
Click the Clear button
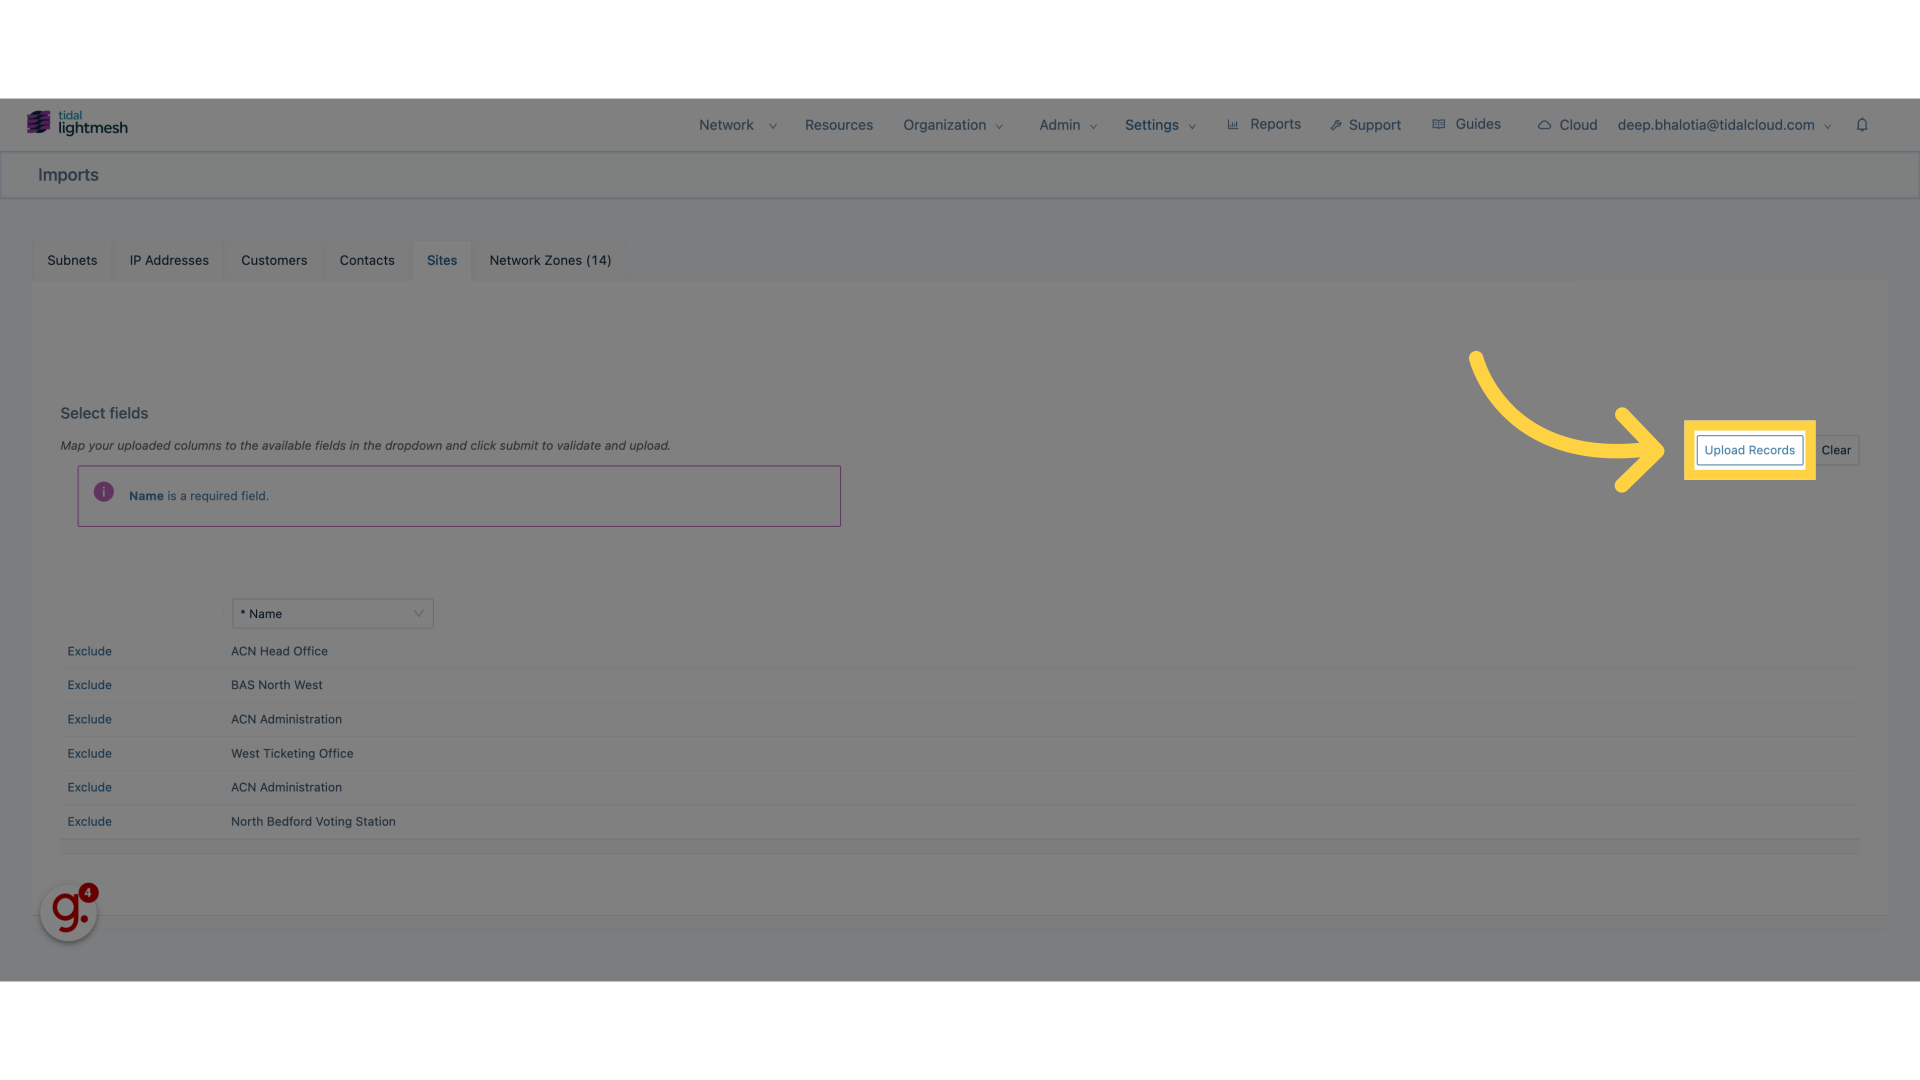tap(1836, 450)
